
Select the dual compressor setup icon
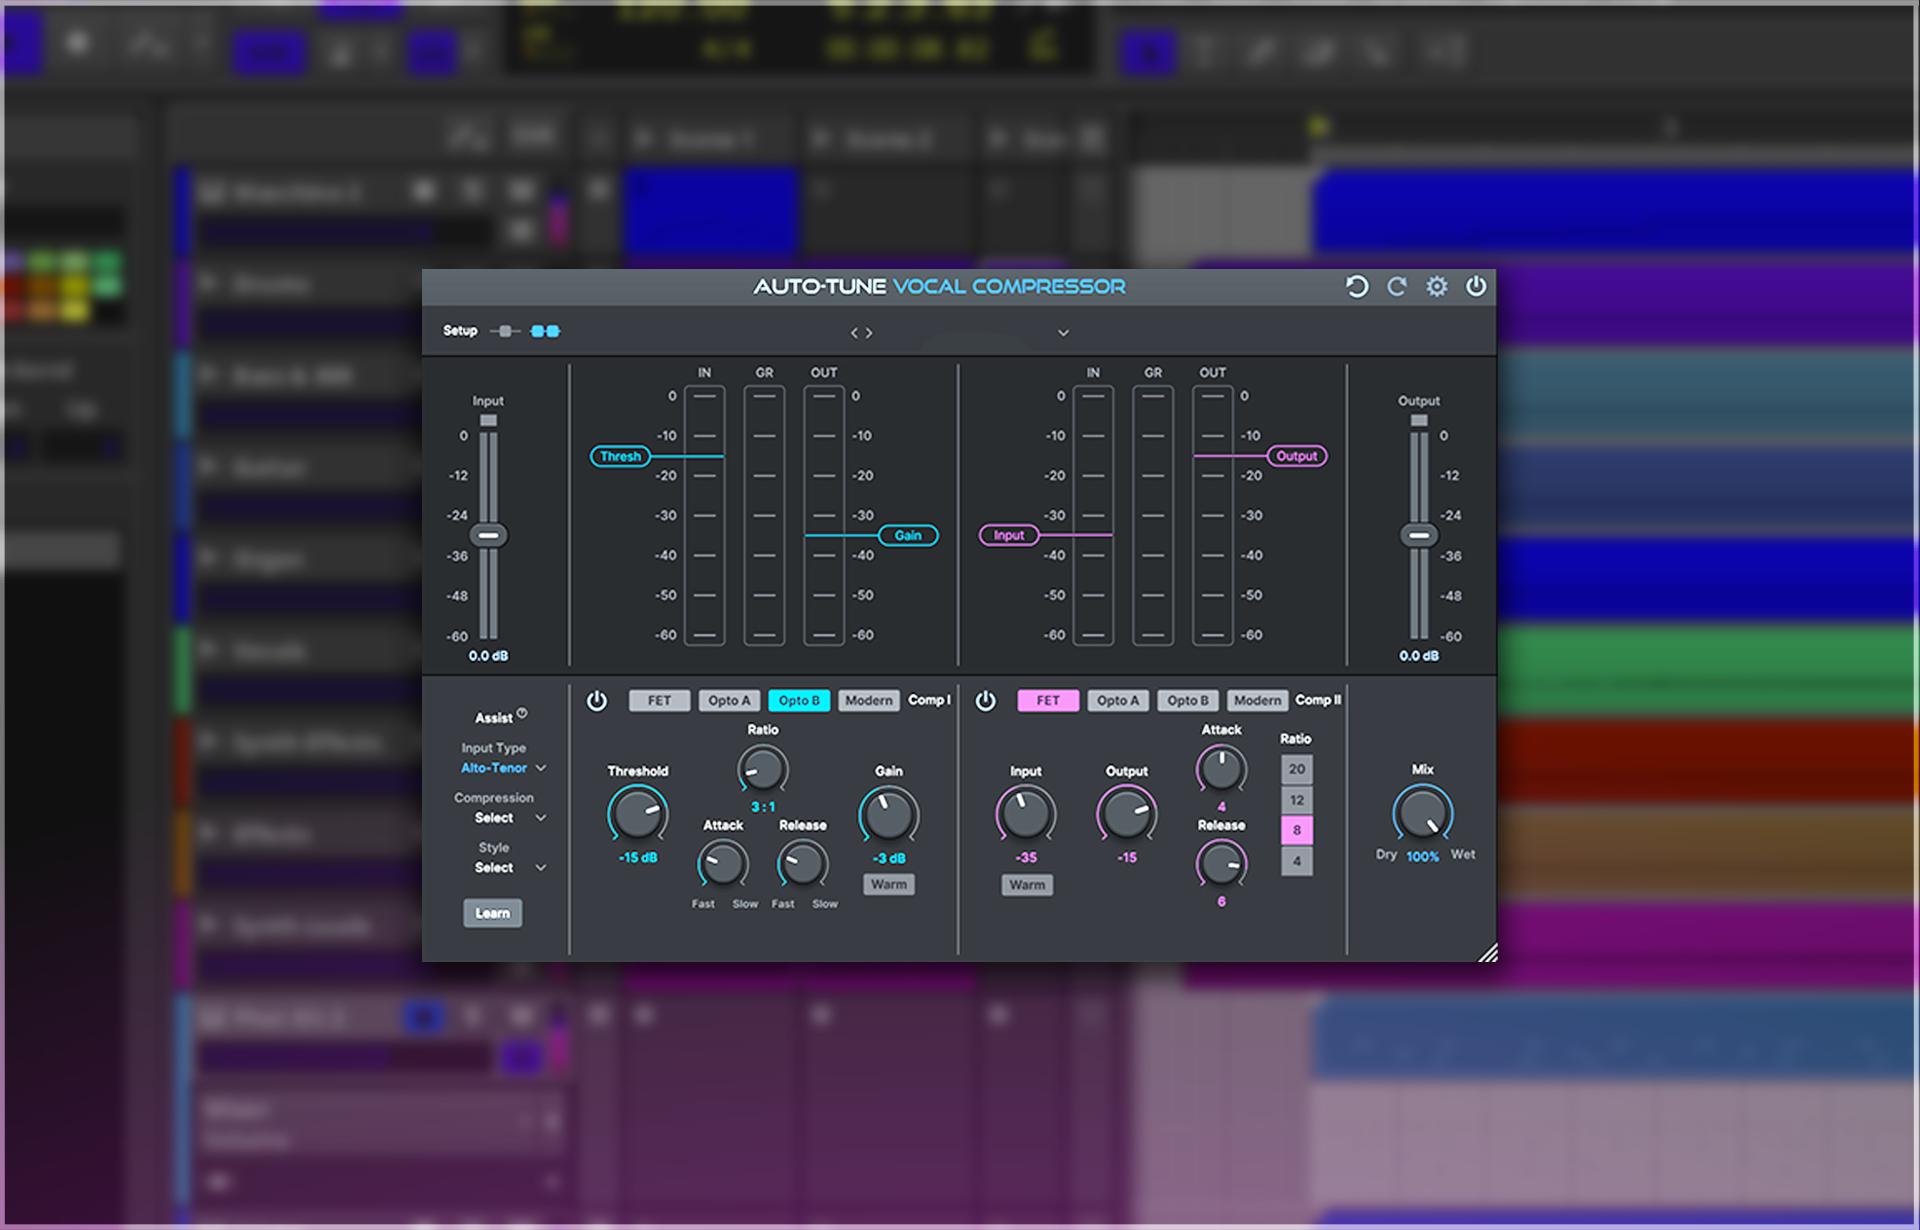coord(545,331)
